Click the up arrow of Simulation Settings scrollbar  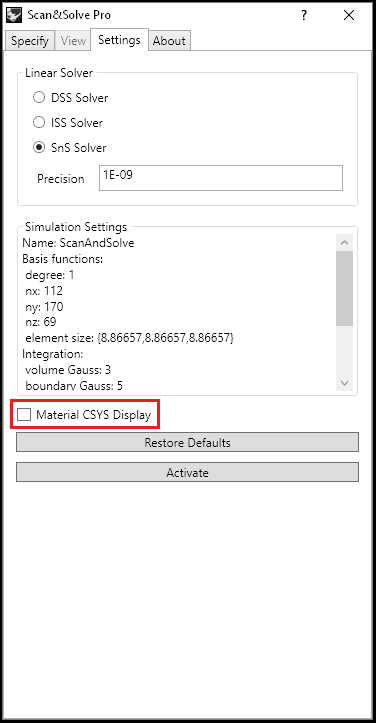click(345, 243)
